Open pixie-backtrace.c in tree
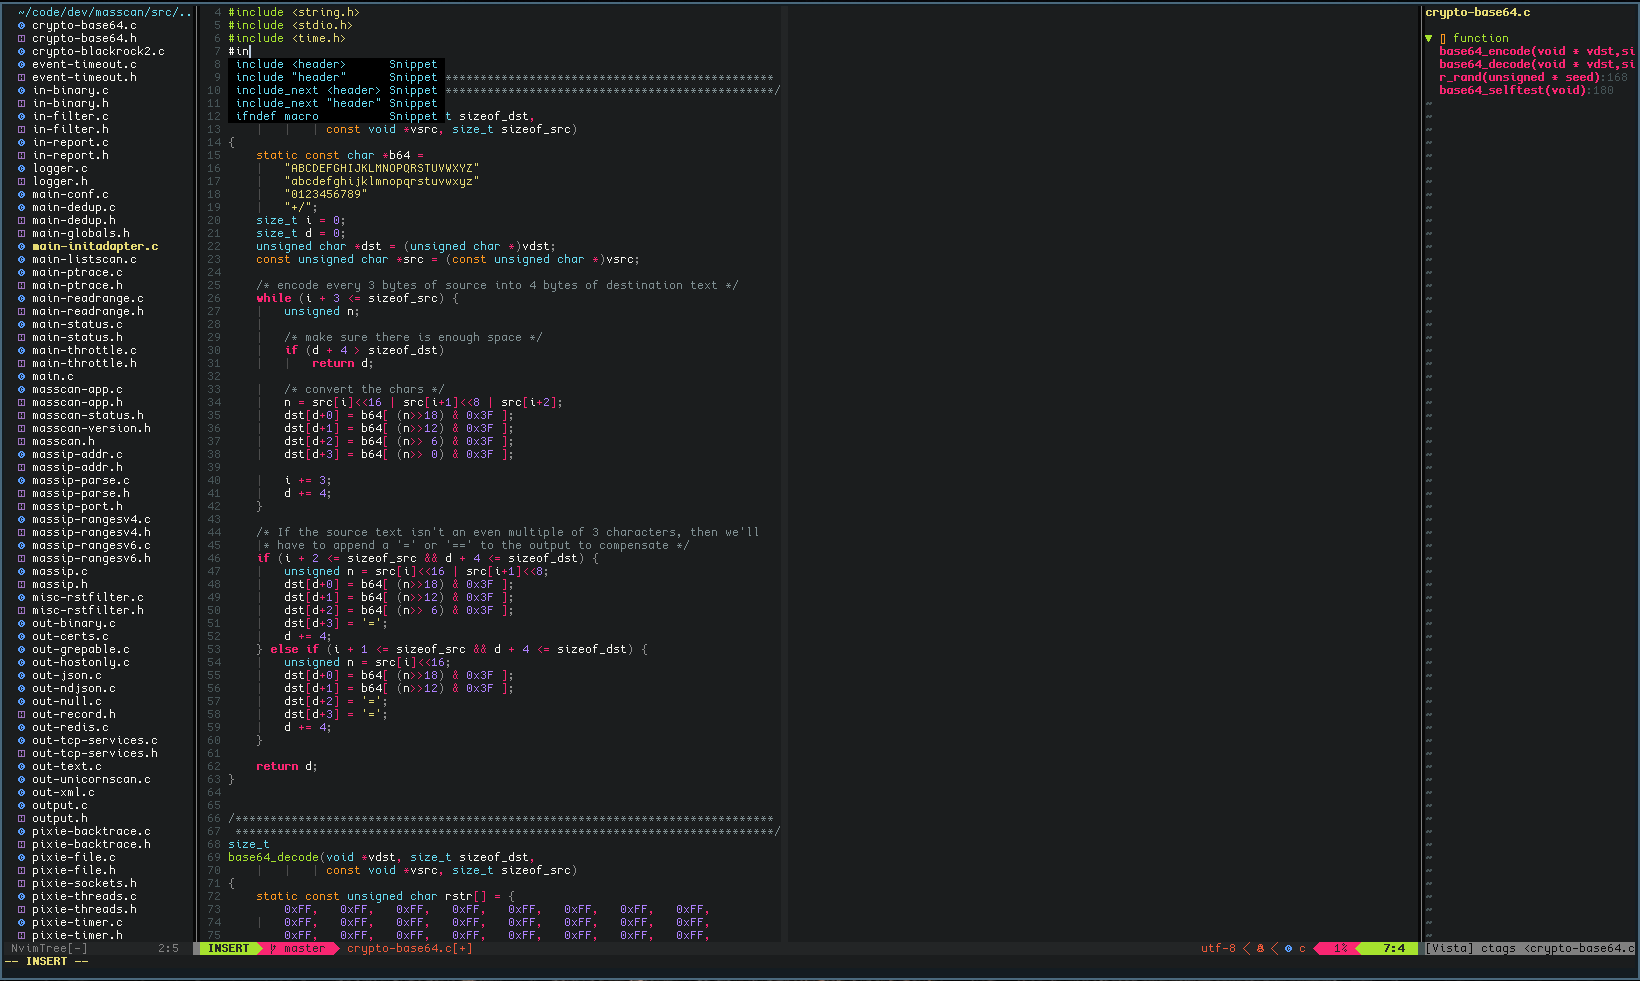1640x981 pixels. [x=91, y=831]
